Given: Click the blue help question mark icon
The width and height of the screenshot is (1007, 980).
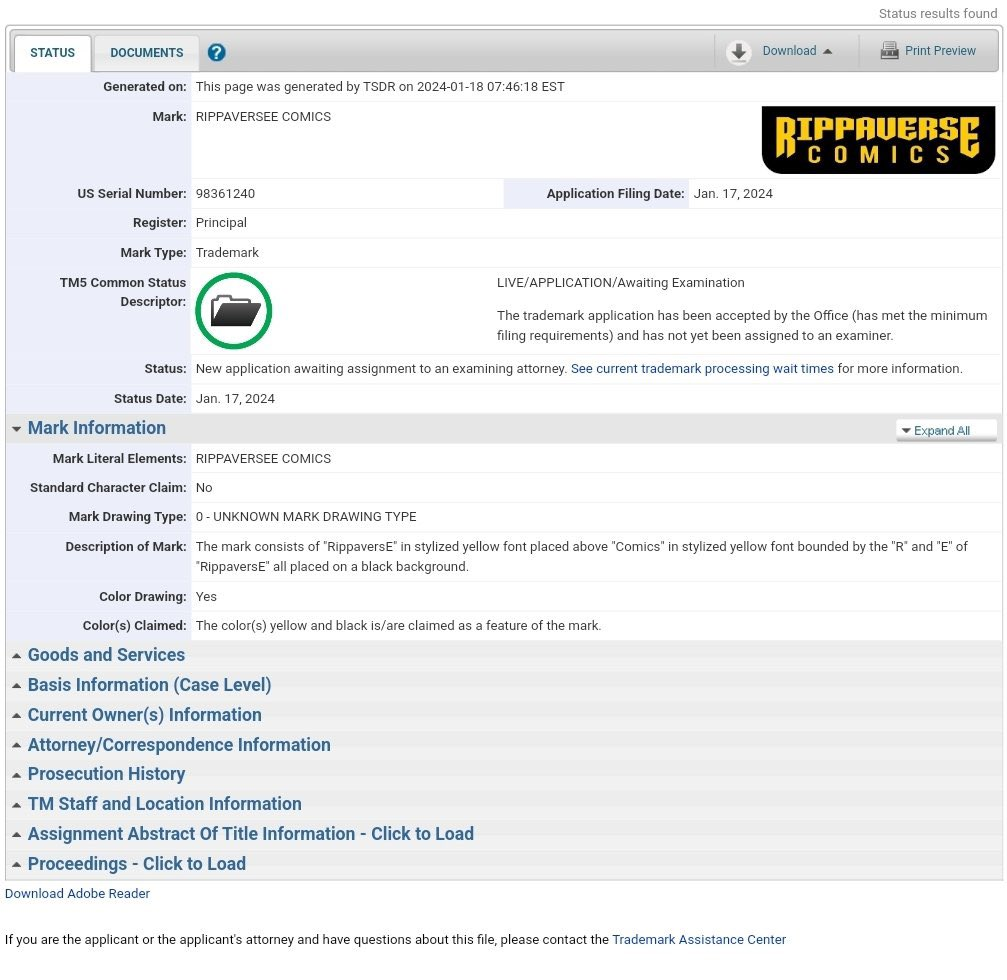Looking at the screenshot, I should click(216, 52).
